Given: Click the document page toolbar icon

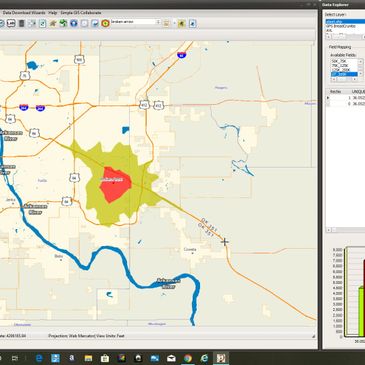Looking at the screenshot, I should pyautogui.click(x=43, y=23).
